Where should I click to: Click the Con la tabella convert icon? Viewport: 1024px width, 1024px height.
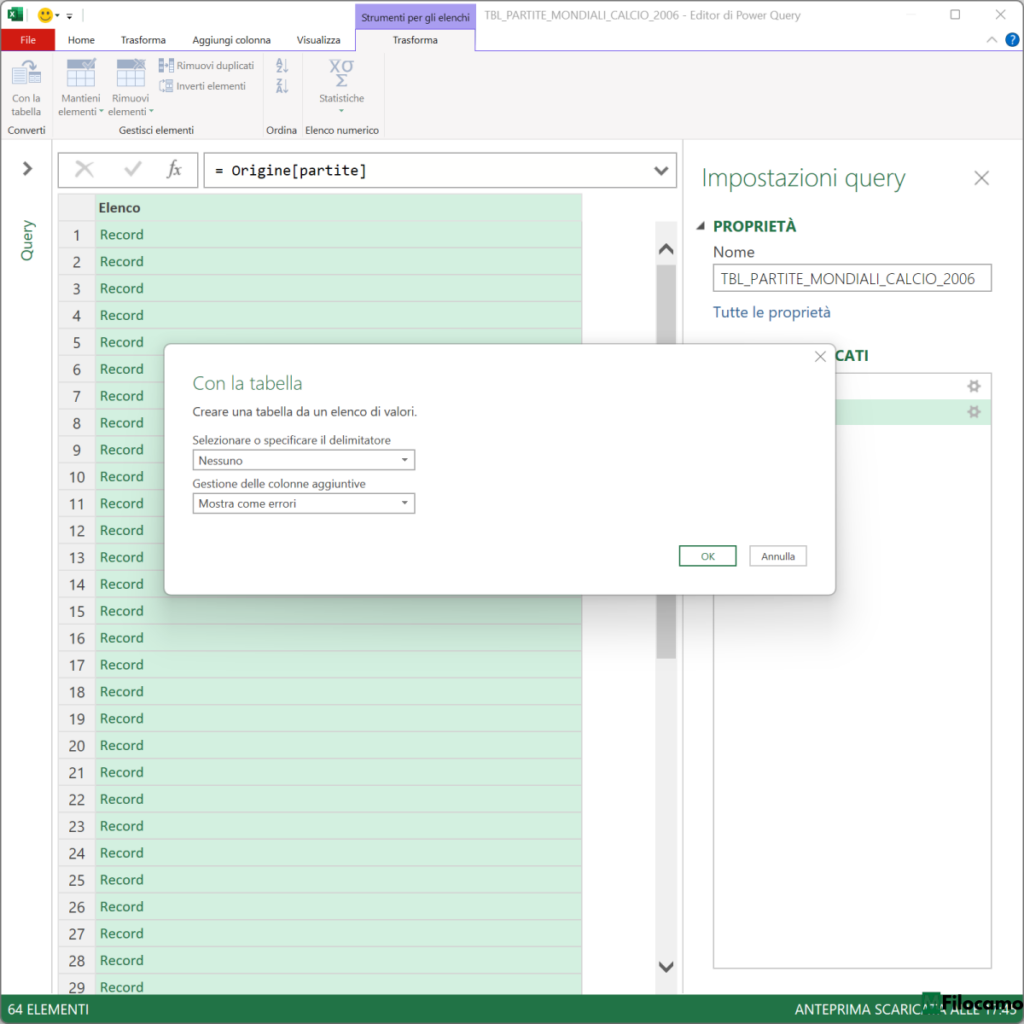(26, 88)
